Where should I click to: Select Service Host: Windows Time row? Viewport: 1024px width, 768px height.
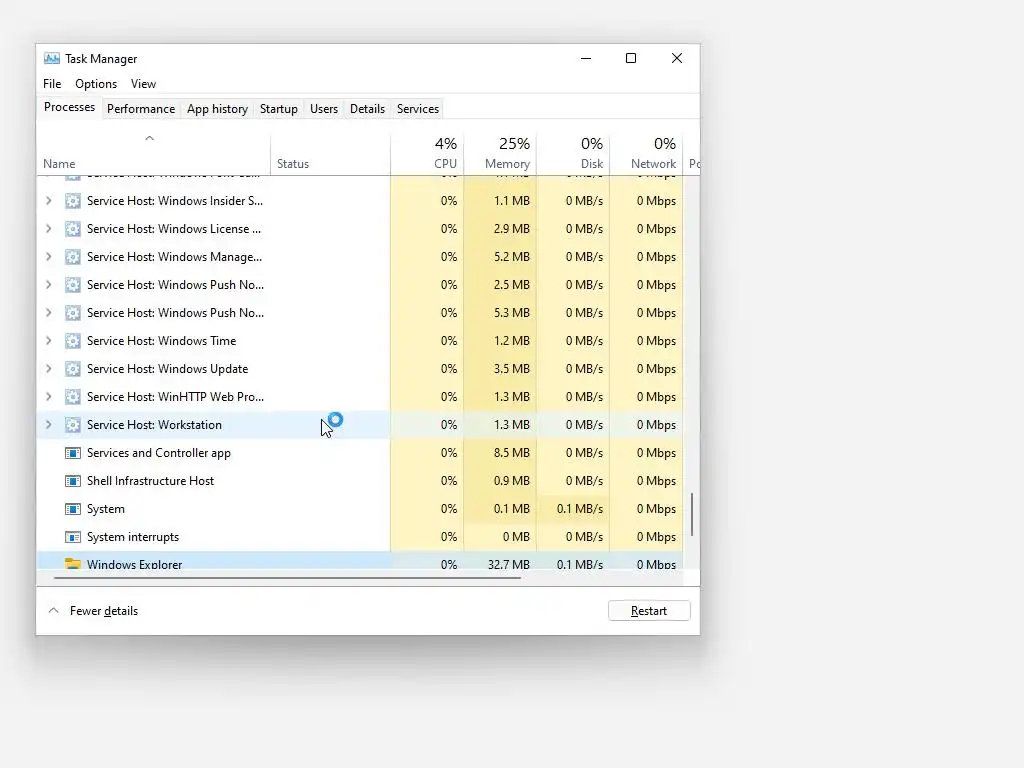point(360,341)
